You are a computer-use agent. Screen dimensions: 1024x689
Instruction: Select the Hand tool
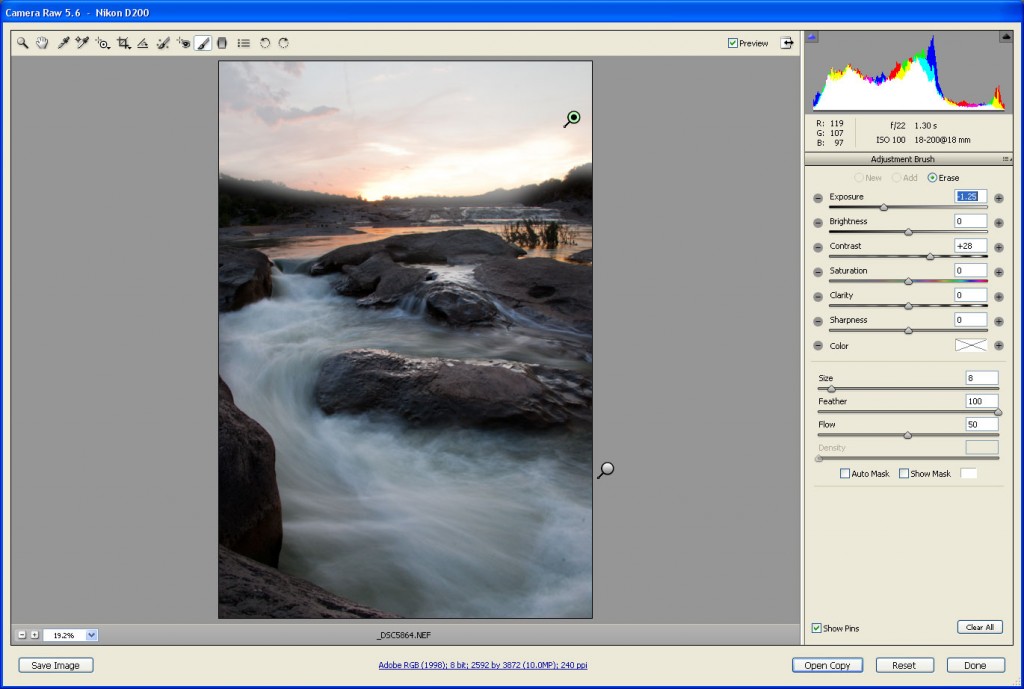pyautogui.click(x=42, y=44)
